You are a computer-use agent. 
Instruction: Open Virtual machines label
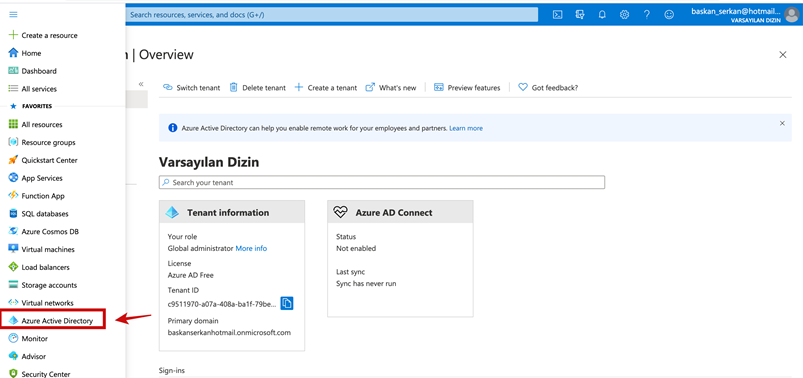click(48, 249)
